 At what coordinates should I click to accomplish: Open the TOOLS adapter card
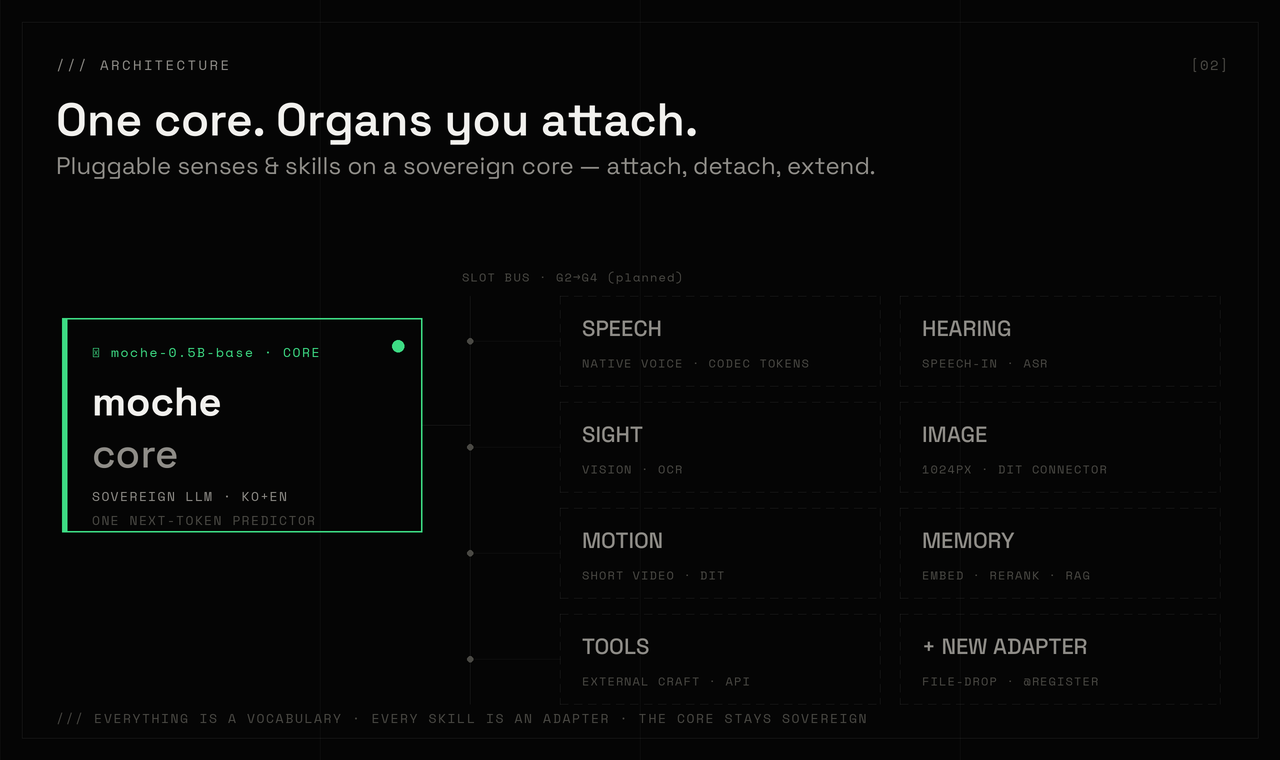coord(720,659)
